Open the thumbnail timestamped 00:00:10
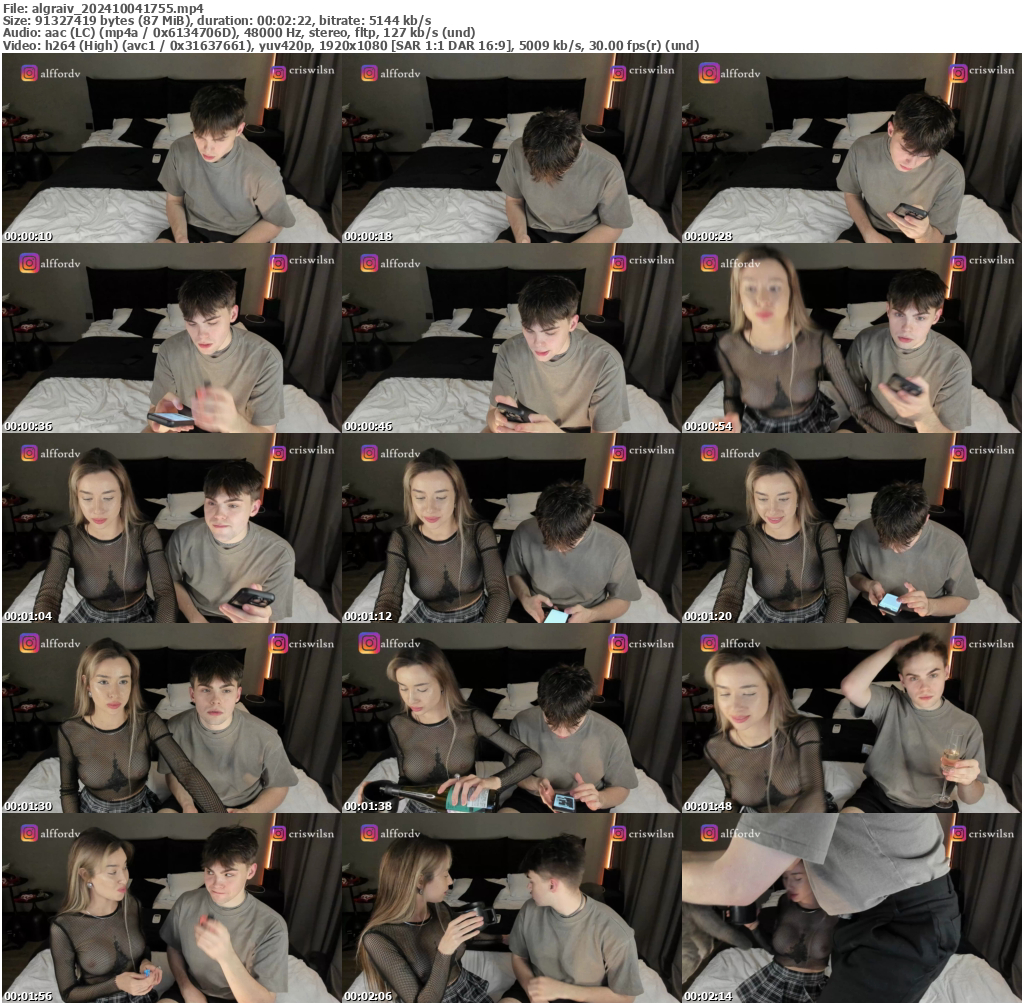The width and height of the screenshot is (1024, 1003). click(171, 148)
